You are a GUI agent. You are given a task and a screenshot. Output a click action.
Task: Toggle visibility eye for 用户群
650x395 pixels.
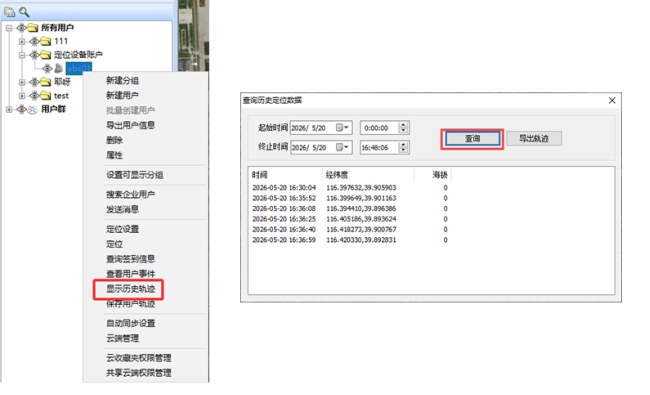pos(22,109)
